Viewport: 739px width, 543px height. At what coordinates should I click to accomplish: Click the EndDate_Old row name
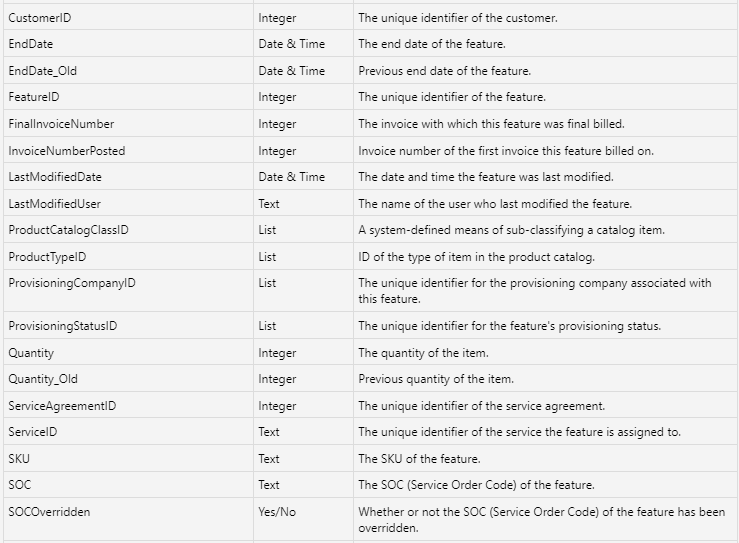pyautogui.click(x=42, y=71)
